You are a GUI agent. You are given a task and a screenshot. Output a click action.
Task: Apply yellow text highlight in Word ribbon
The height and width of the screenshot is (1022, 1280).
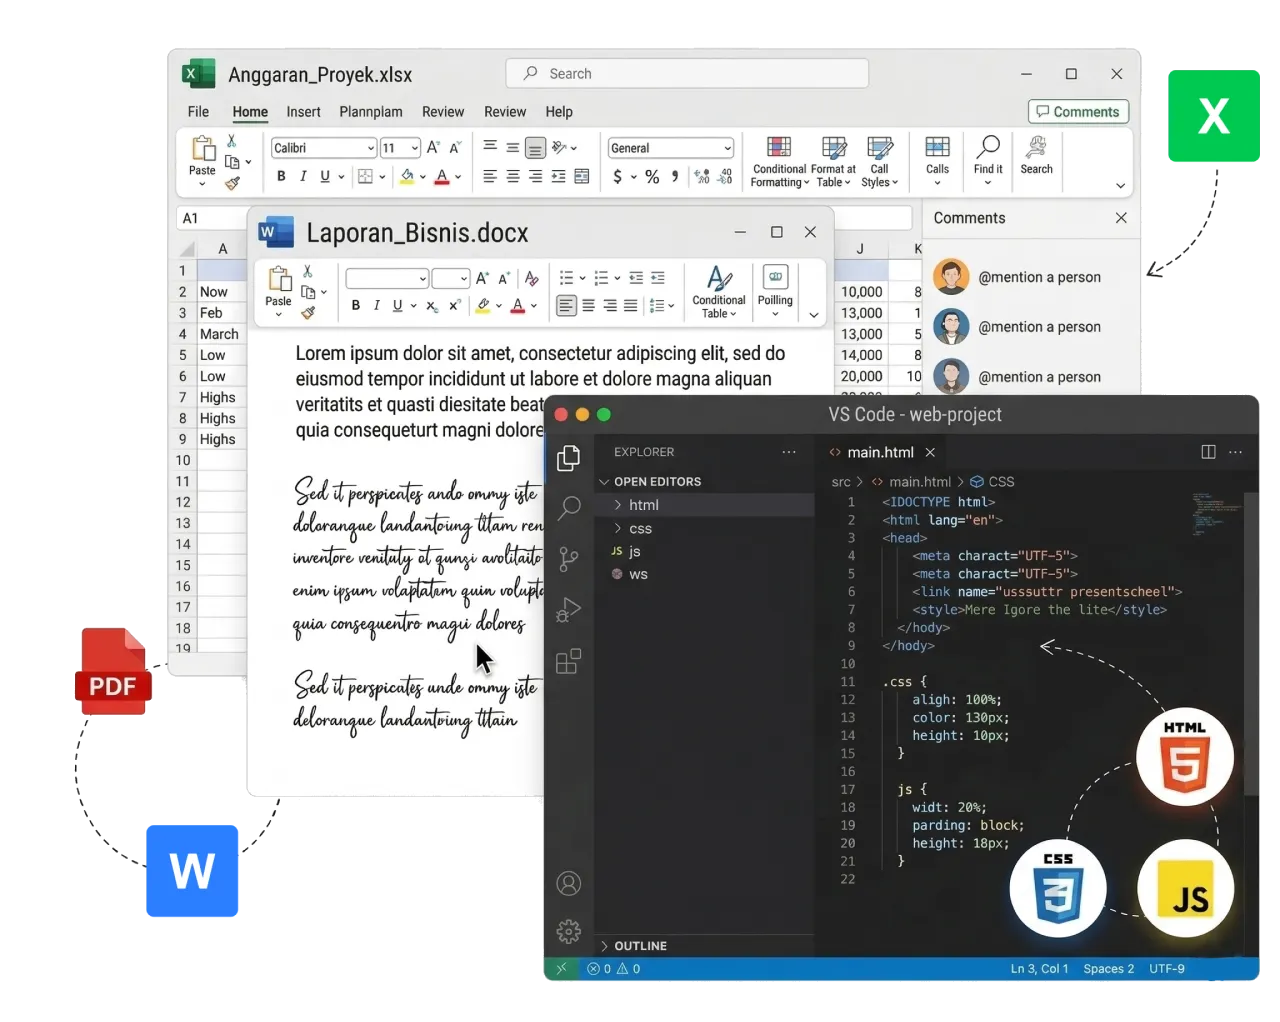click(x=483, y=306)
